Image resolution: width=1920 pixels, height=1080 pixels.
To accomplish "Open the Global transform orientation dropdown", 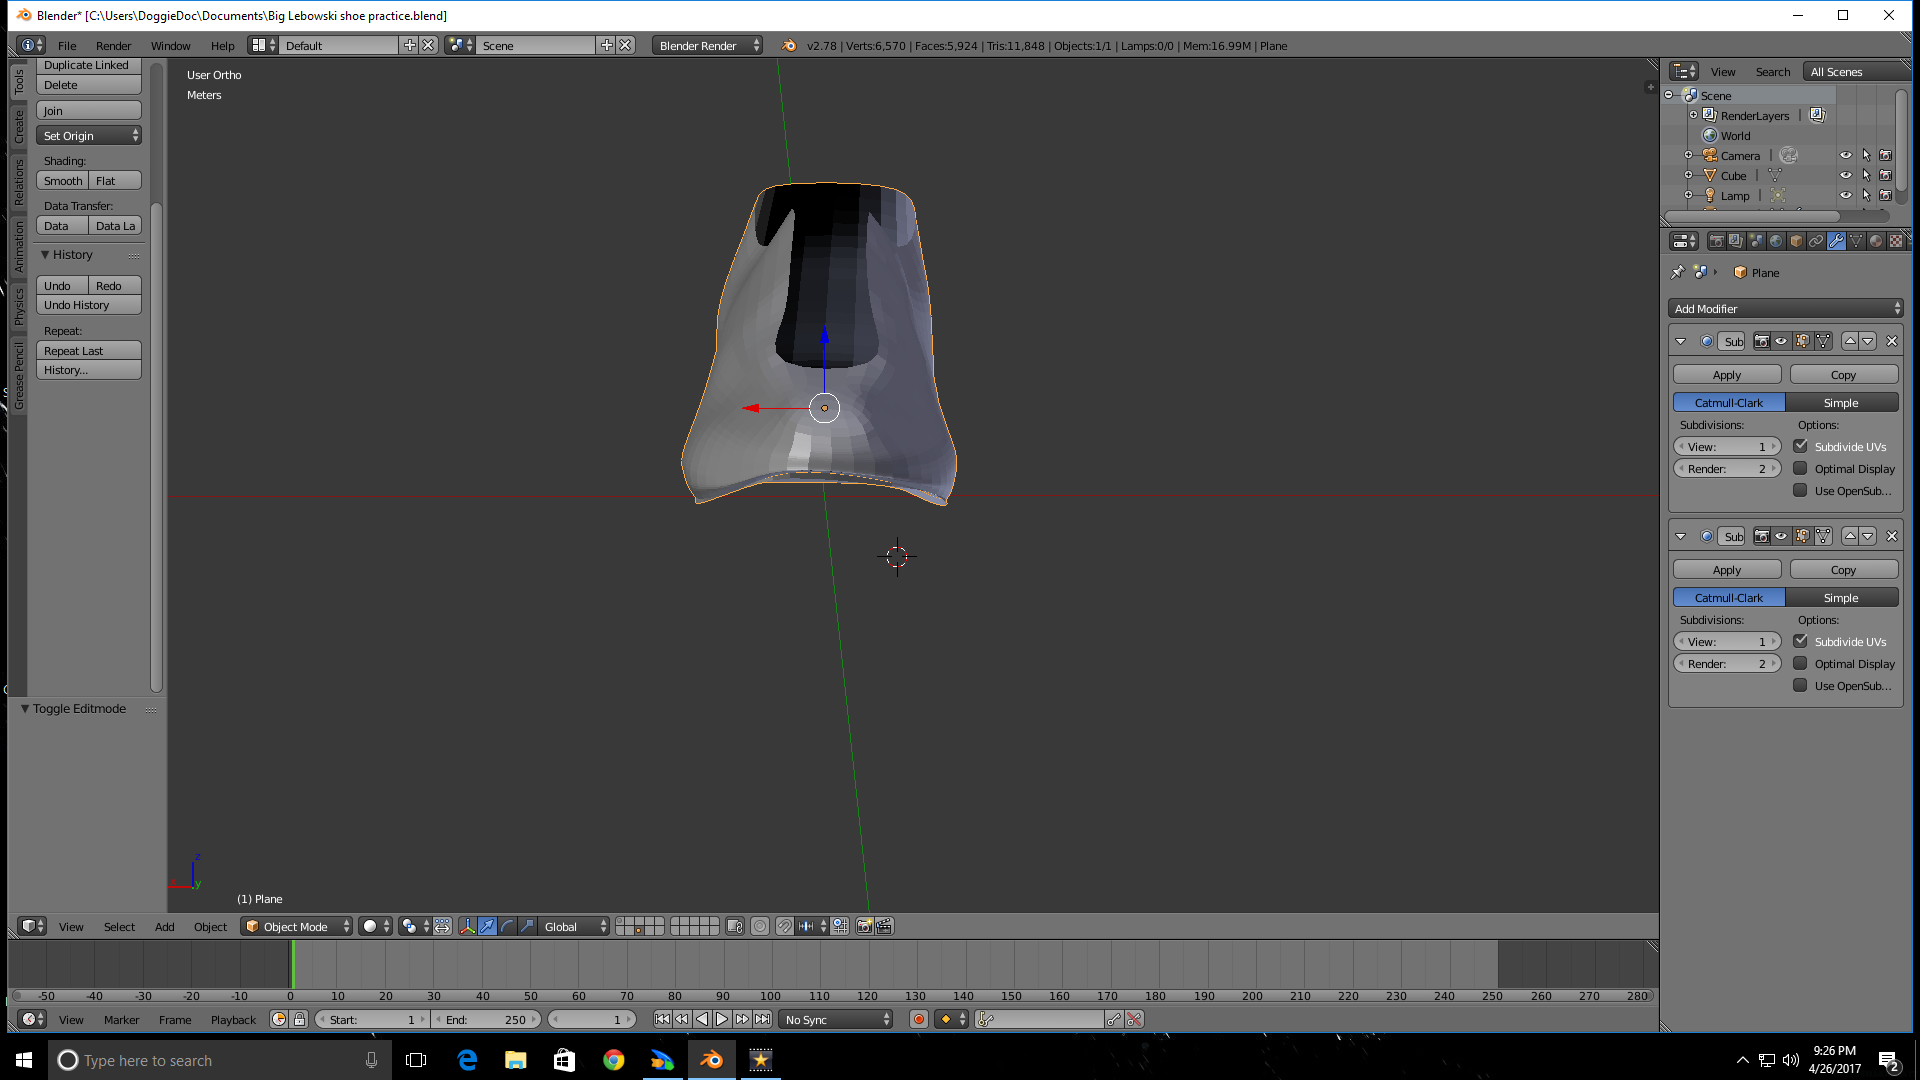I will click(575, 927).
